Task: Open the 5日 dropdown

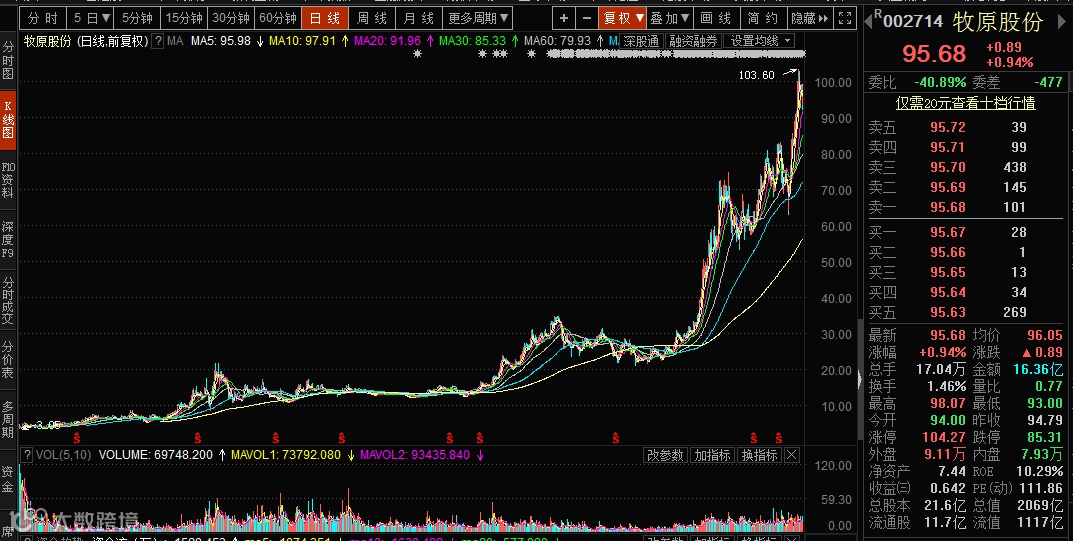Action: [x=91, y=18]
